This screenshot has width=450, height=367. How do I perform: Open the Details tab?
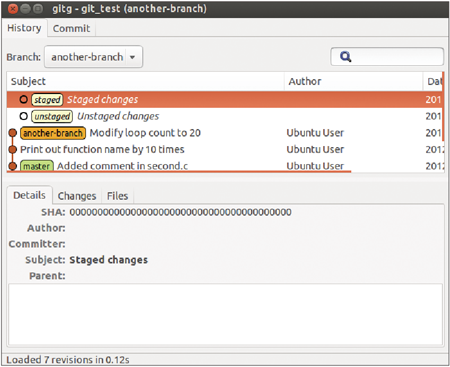click(x=29, y=195)
